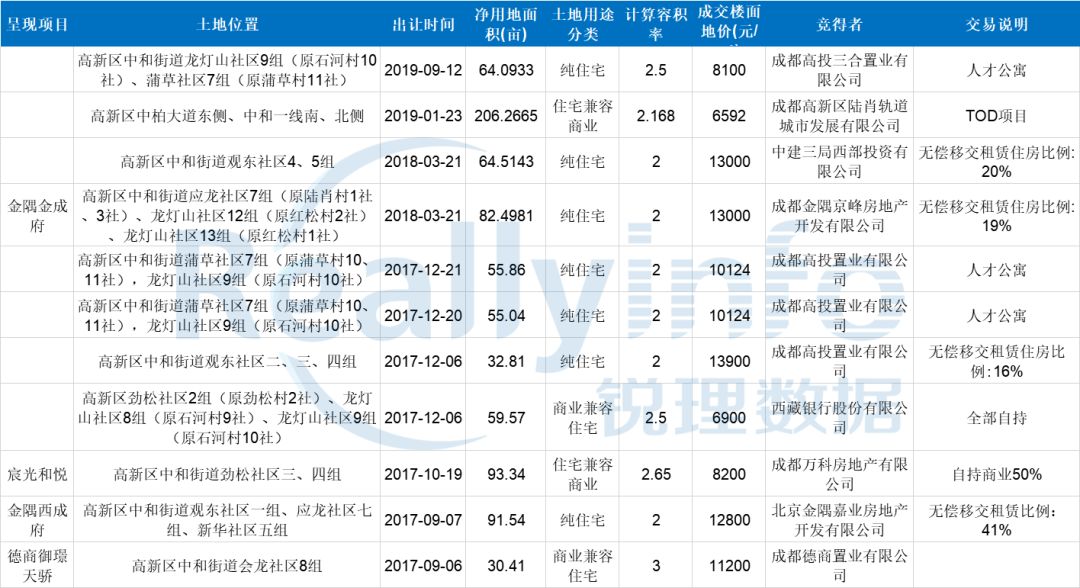The width and height of the screenshot is (1080, 588).
Task: Select the area value 206.2665
Action: pos(506,116)
